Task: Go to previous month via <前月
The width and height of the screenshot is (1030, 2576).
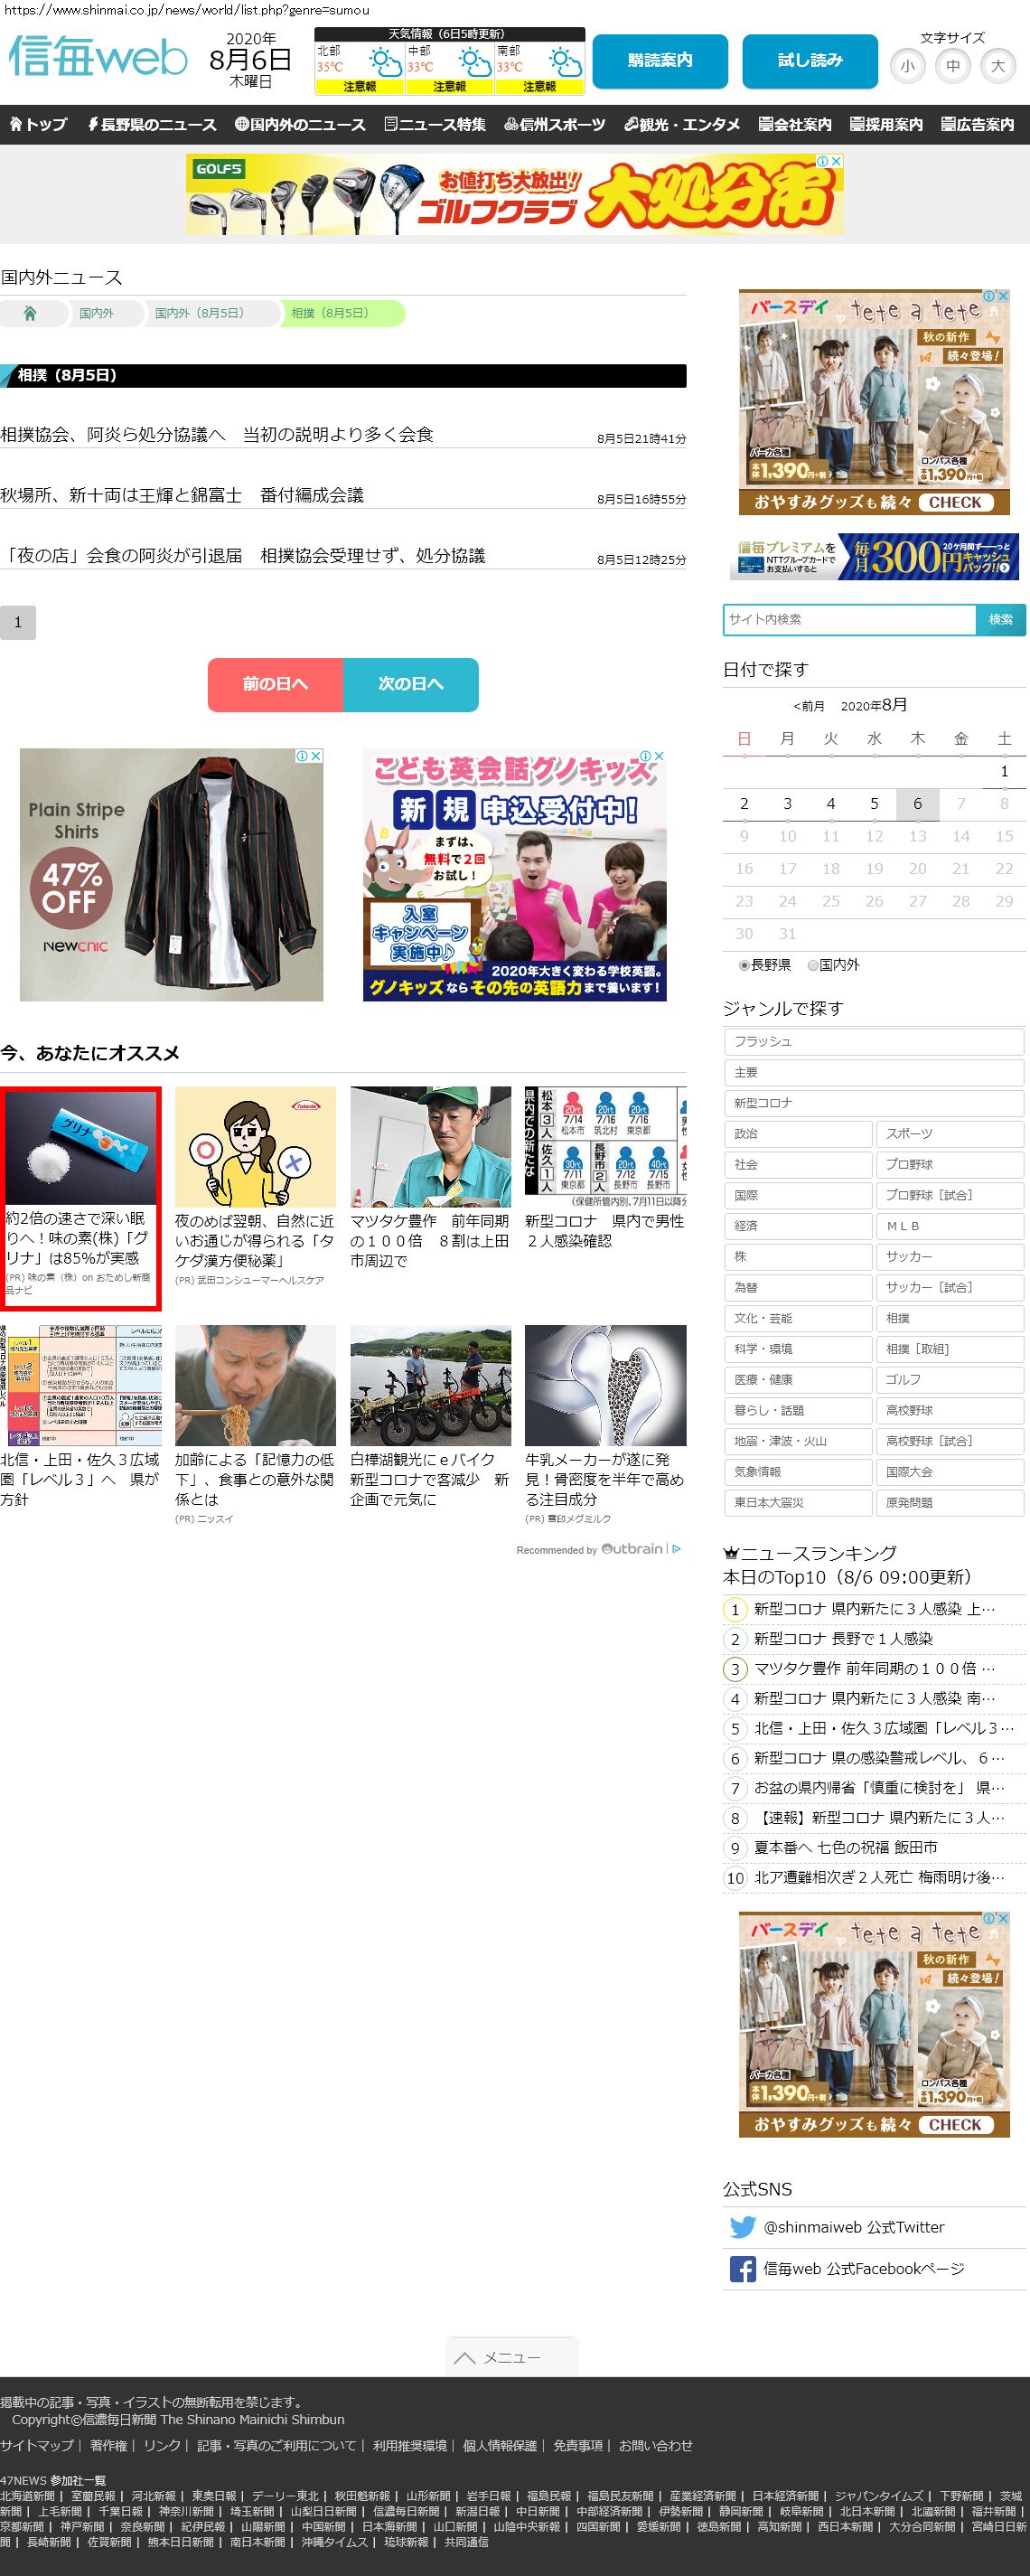Action: (x=808, y=706)
